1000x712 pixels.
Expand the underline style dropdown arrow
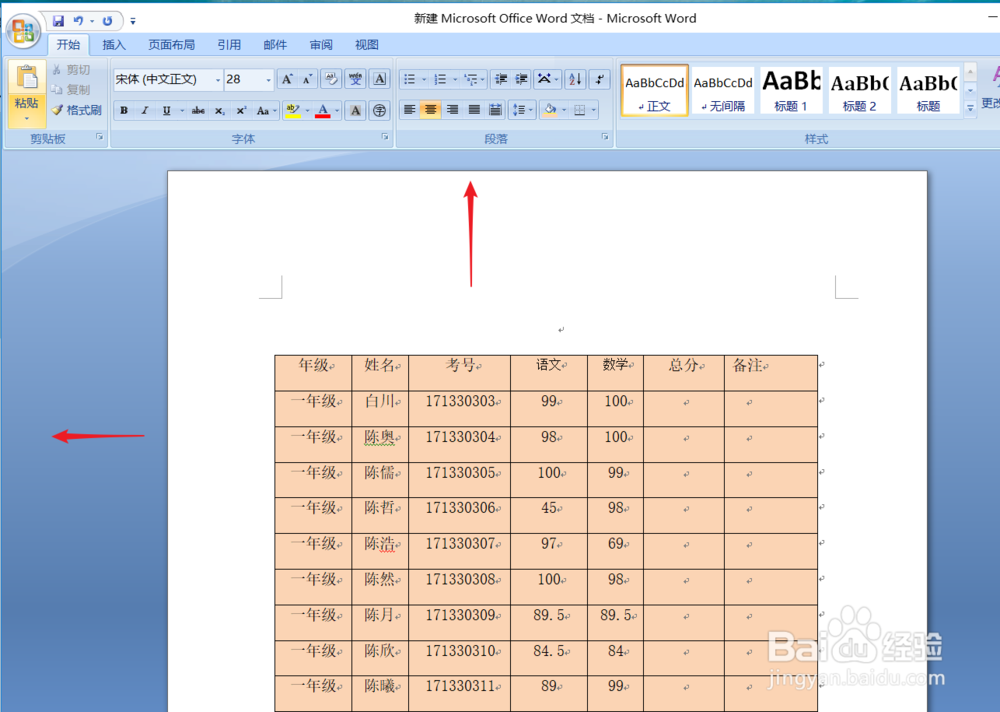click(182, 110)
